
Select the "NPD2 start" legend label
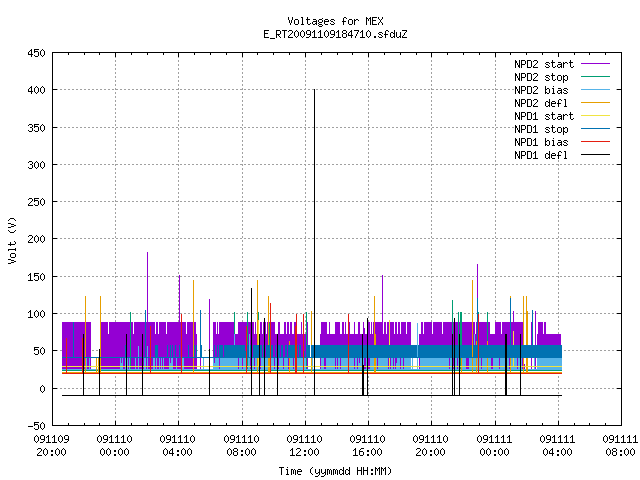tap(544, 64)
